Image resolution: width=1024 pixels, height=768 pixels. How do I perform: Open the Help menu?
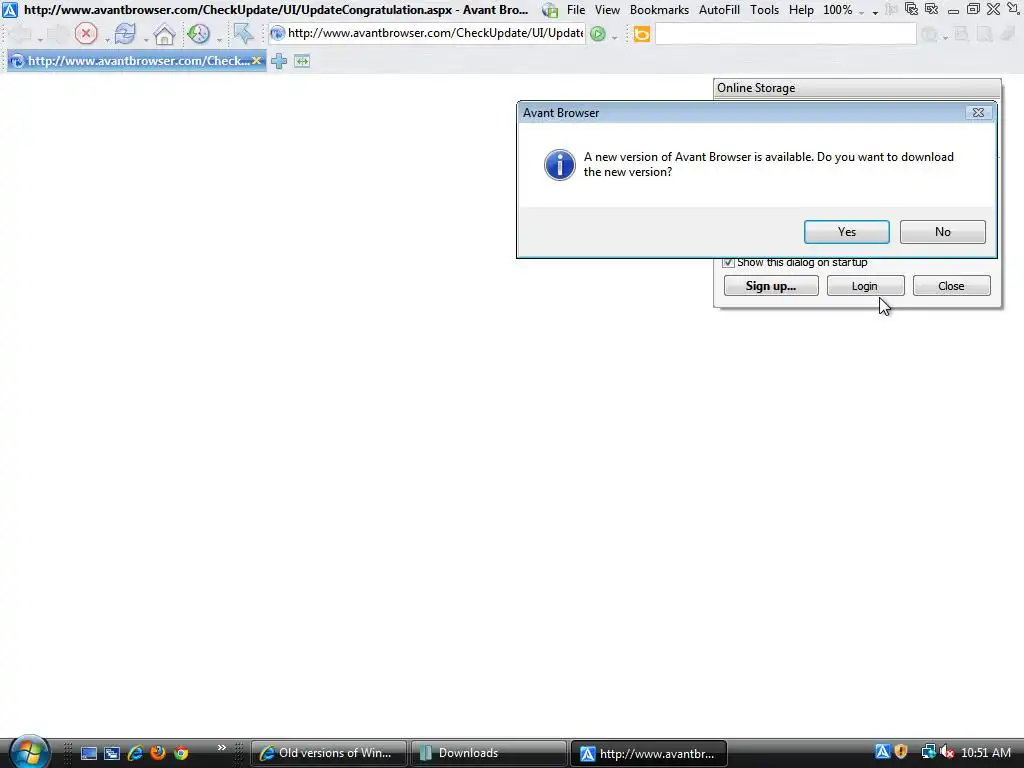801,10
